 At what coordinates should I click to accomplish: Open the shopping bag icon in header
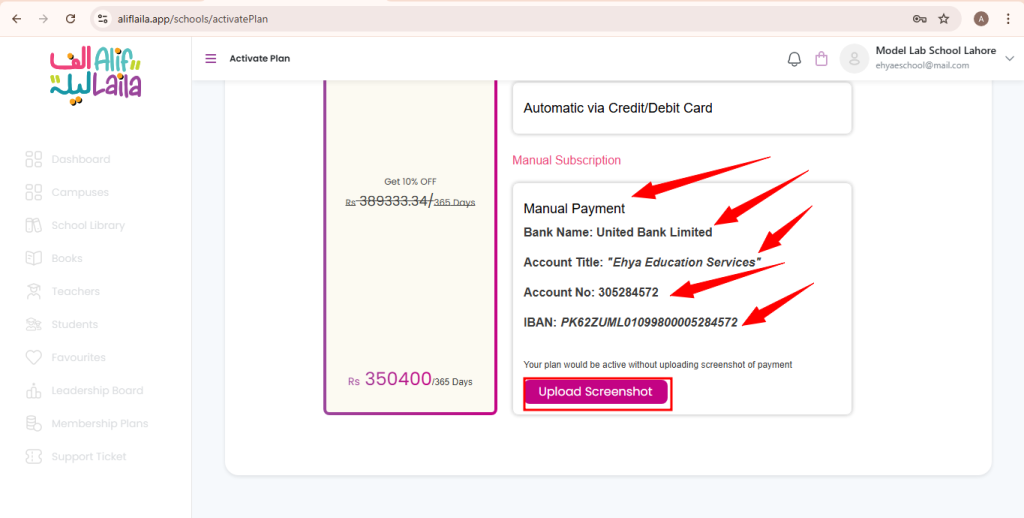point(822,59)
